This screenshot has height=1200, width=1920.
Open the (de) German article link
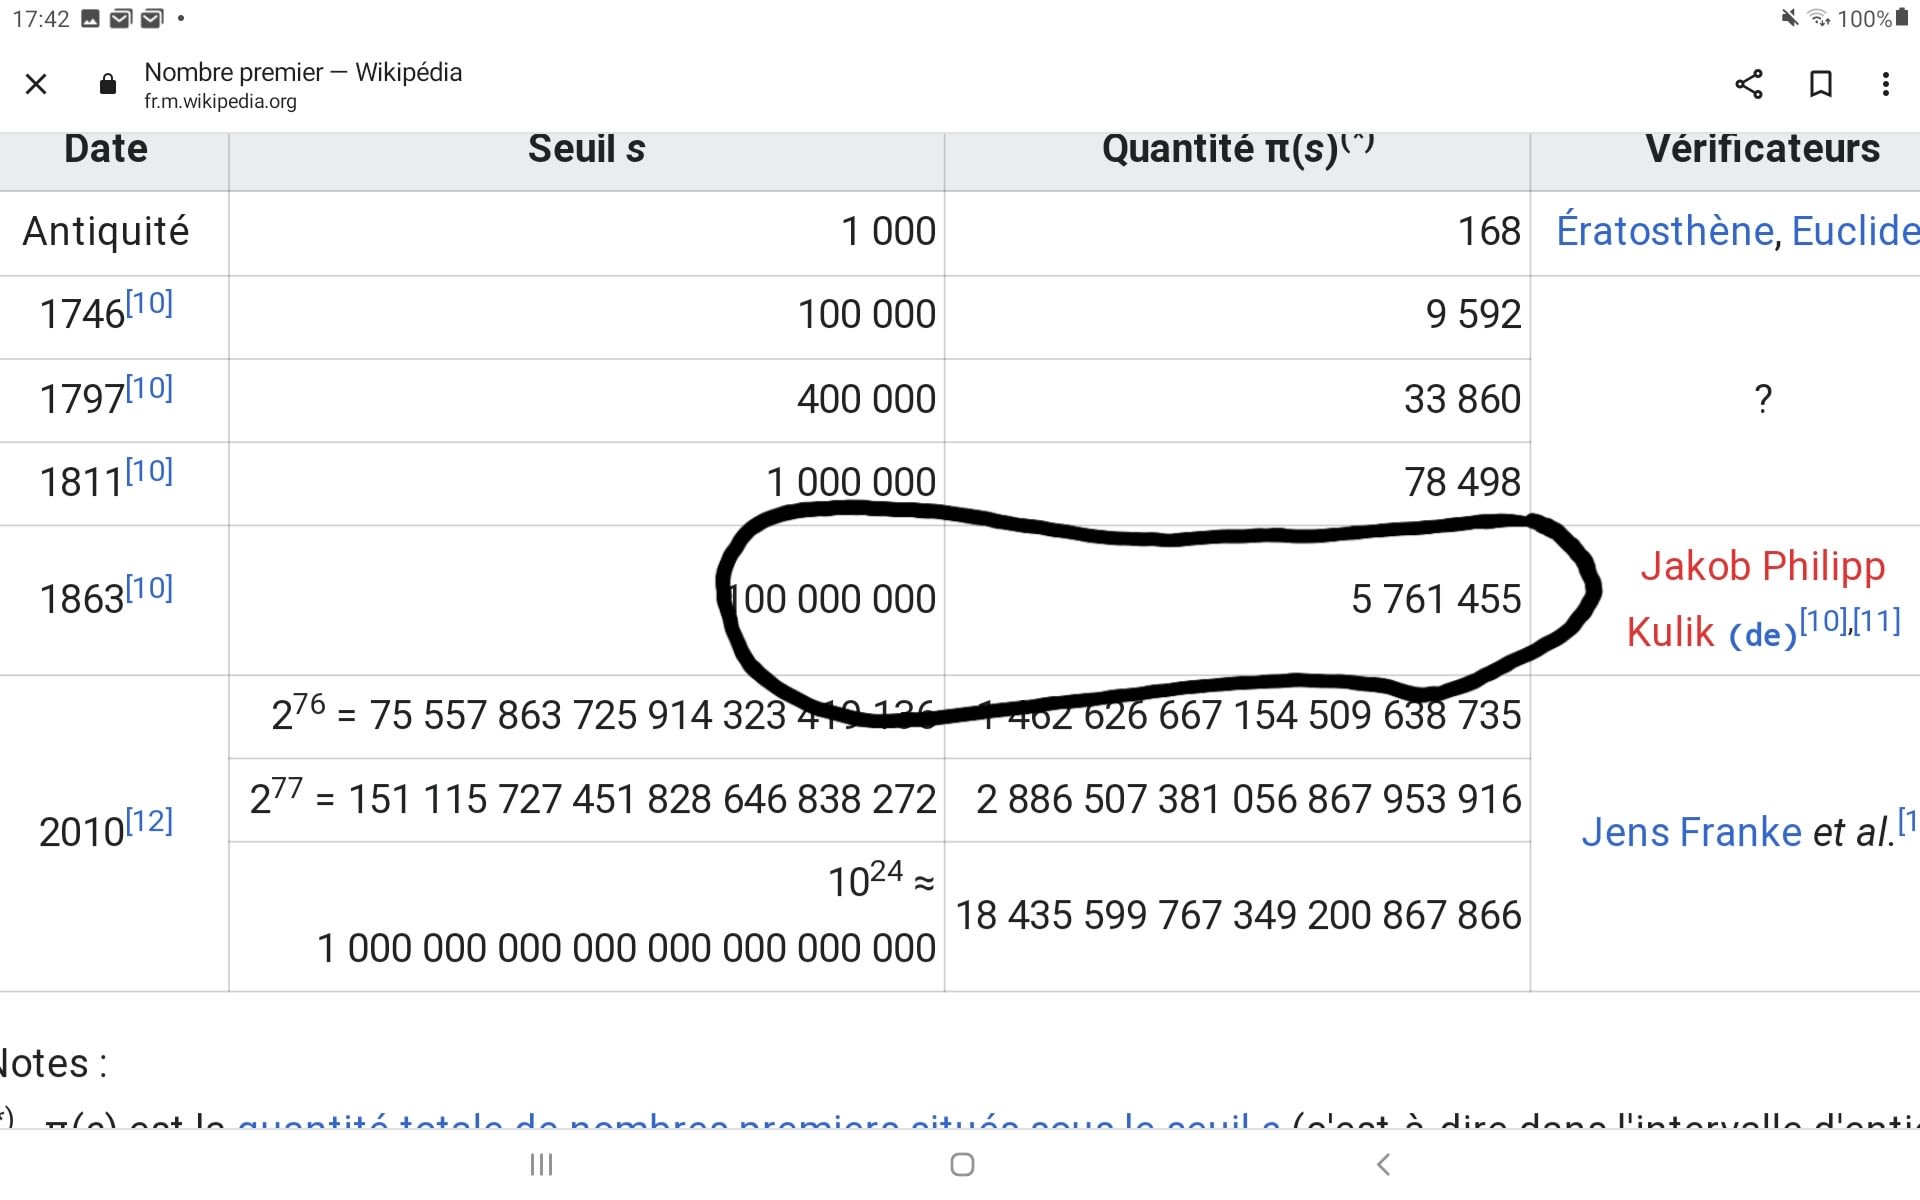point(1762,635)
